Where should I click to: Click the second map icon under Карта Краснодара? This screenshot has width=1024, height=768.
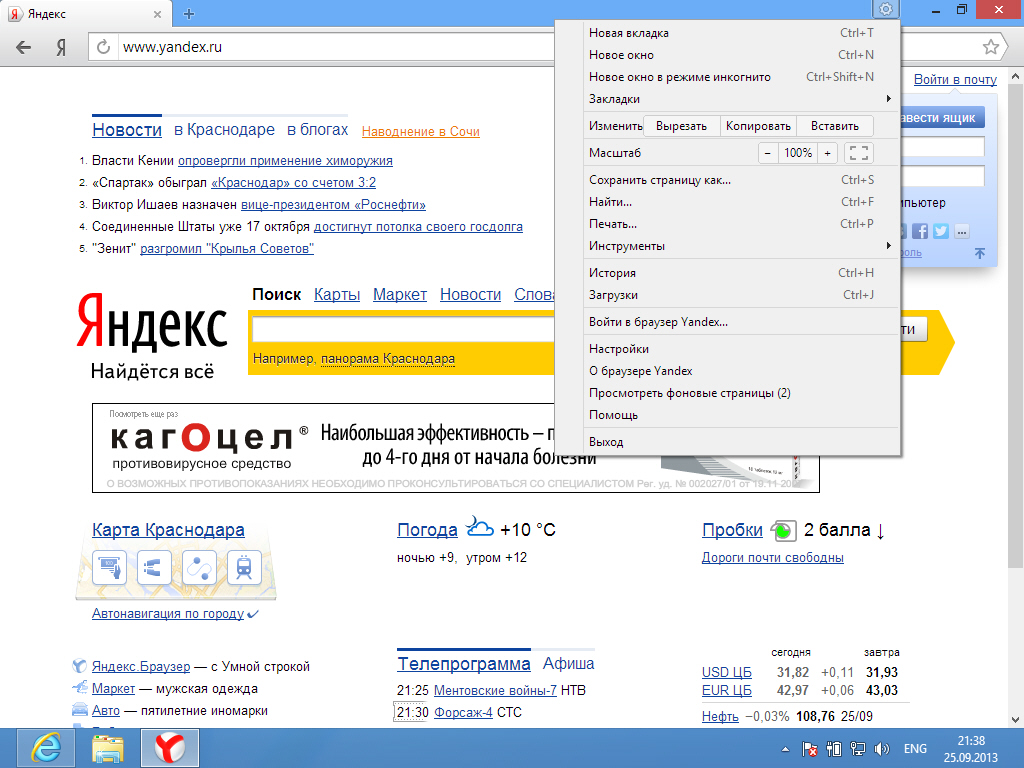pos(154,567)
